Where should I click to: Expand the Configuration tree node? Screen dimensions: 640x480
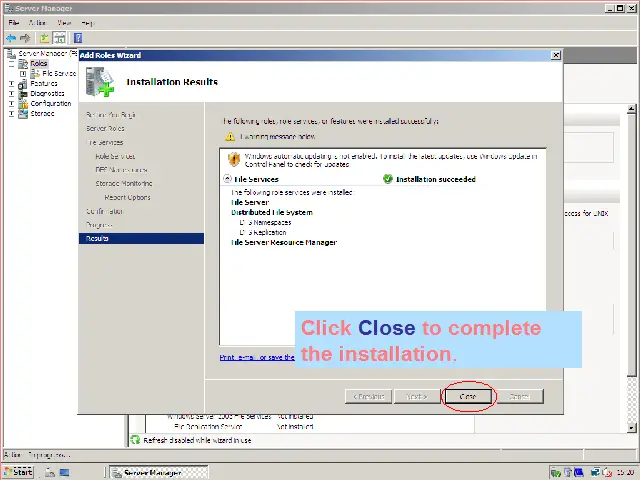(x=11, y=104)
